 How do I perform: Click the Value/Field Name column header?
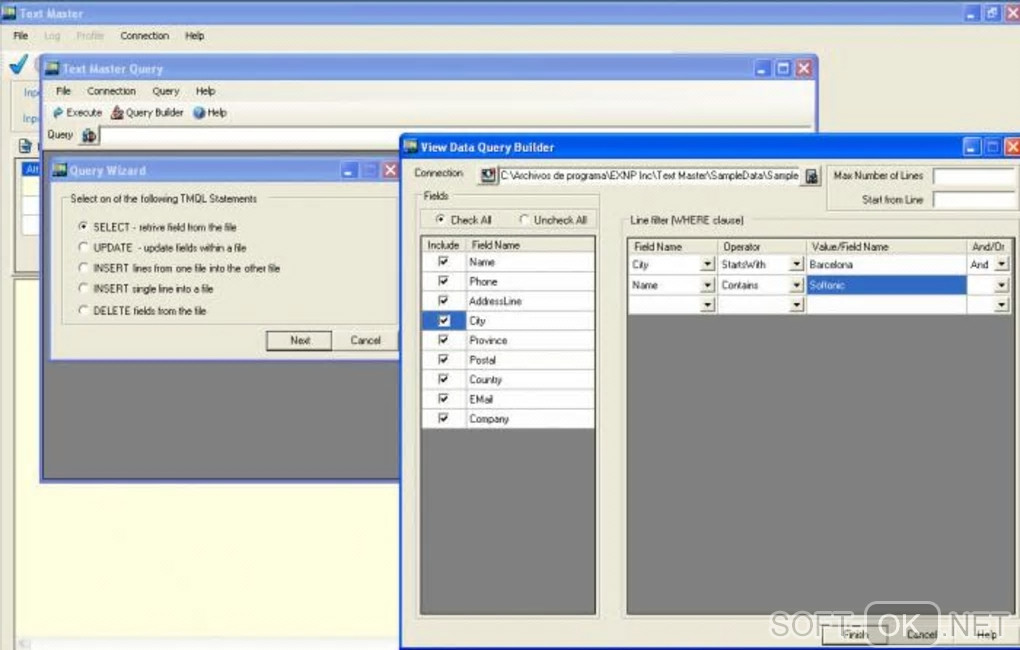click(886, 247)
